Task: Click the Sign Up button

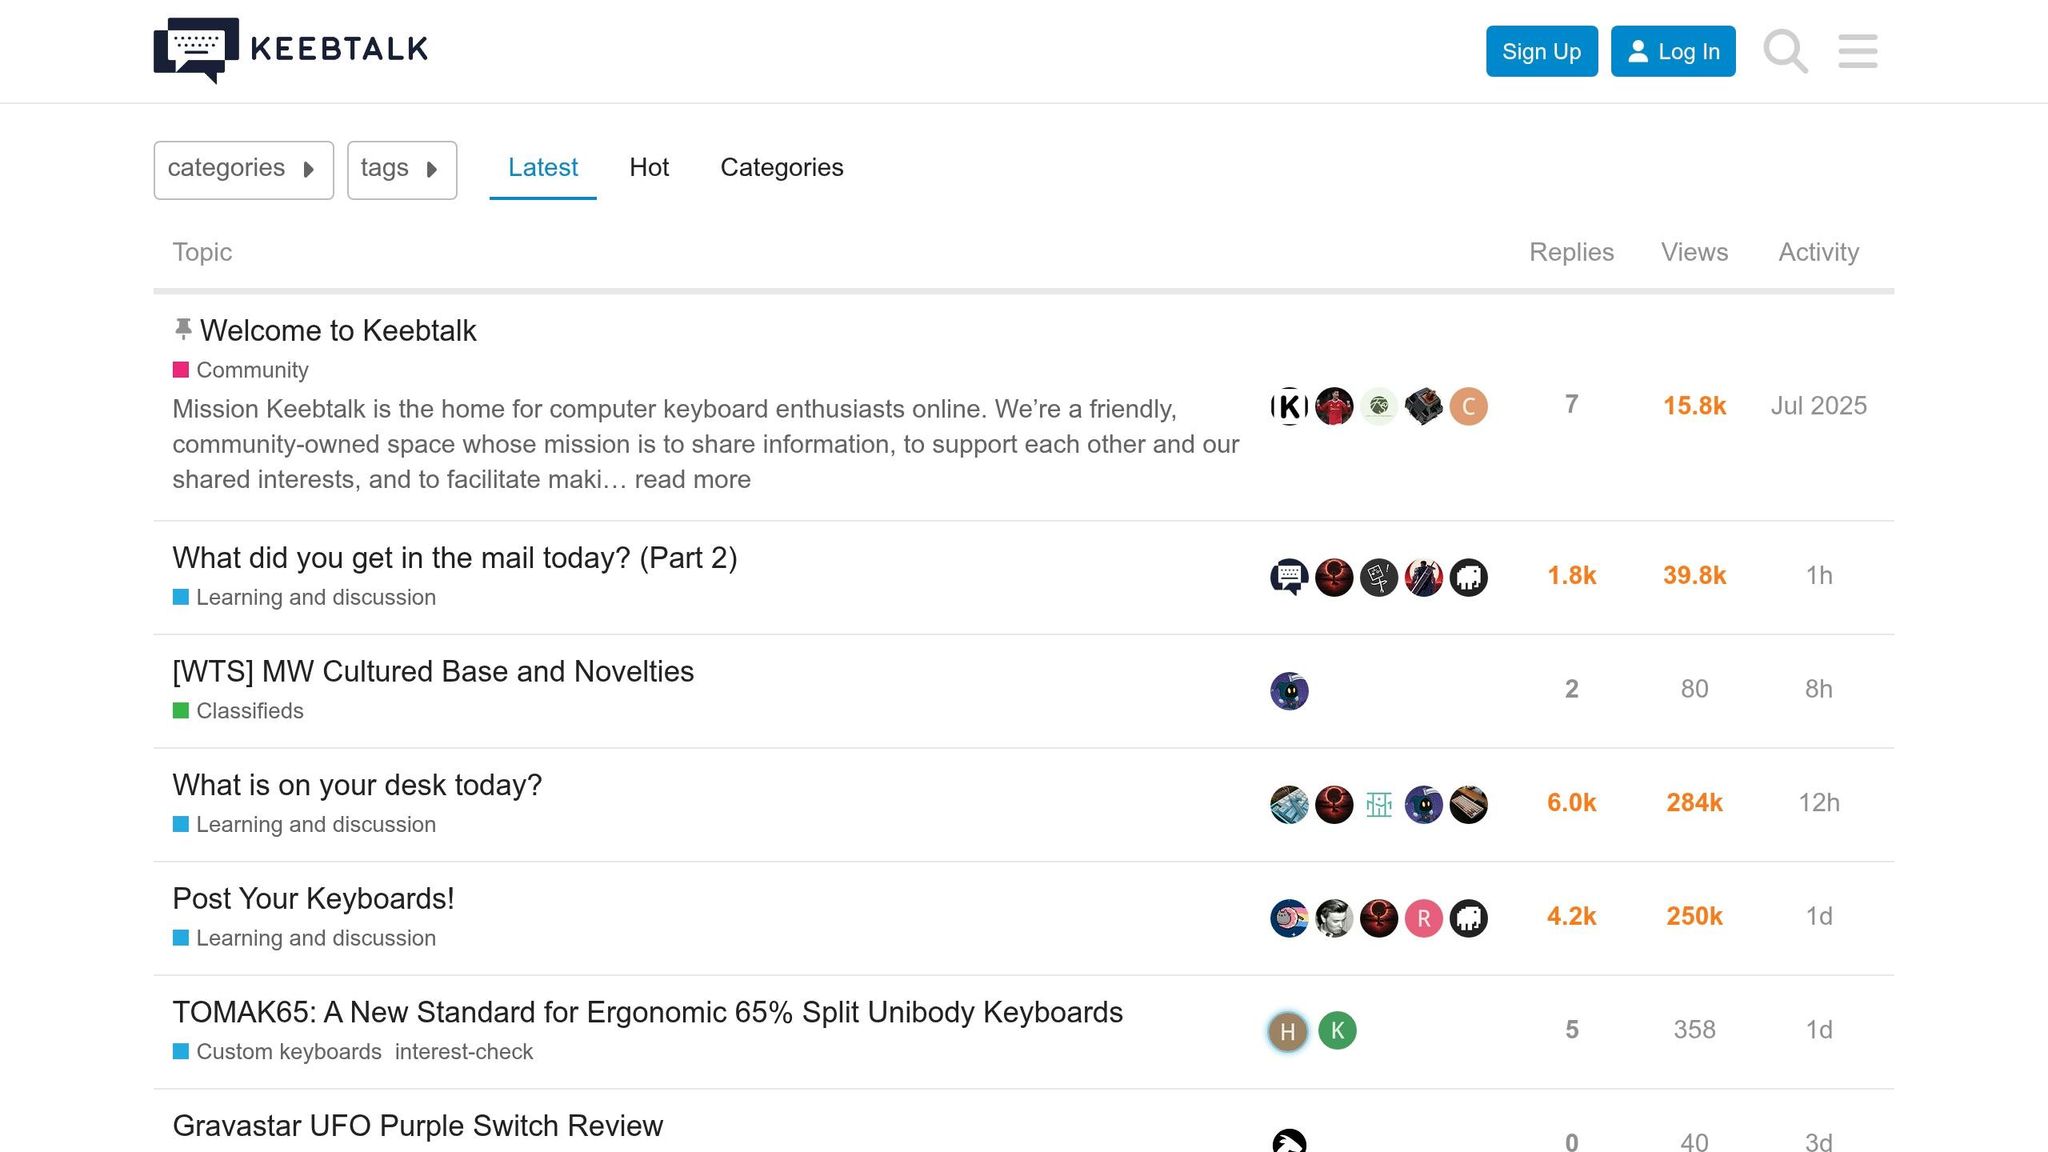Action: click(1541, 51)
